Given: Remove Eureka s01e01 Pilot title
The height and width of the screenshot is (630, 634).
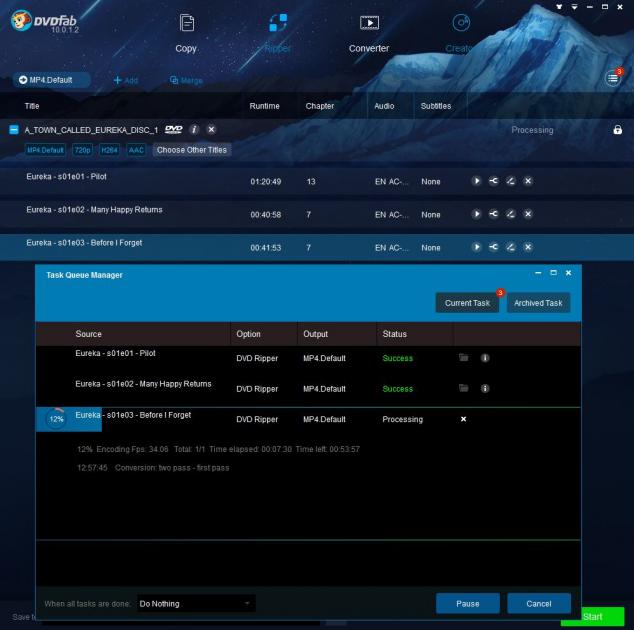Looking at the screenshot, I should coord(528,181).
